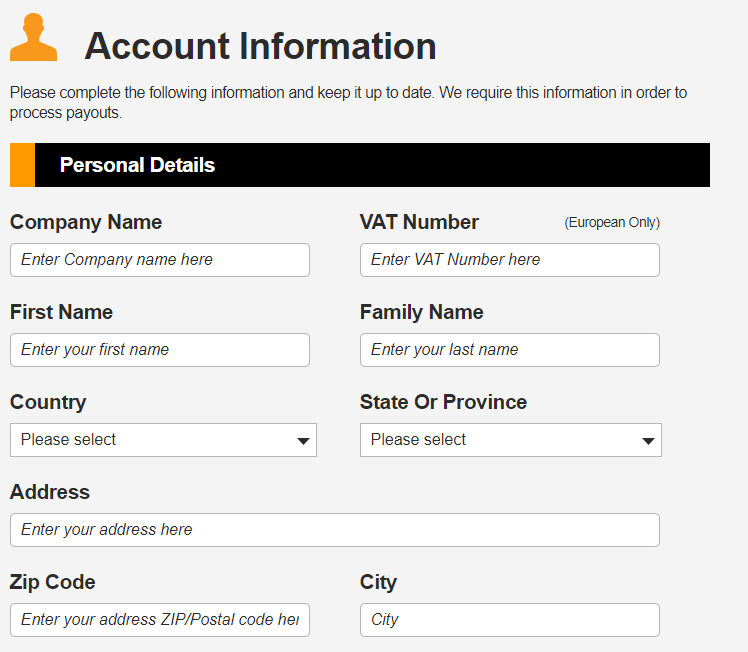The height and width of the screenshot is (652, 748).
Task: Click the Address text field
Action: (335, 530)
